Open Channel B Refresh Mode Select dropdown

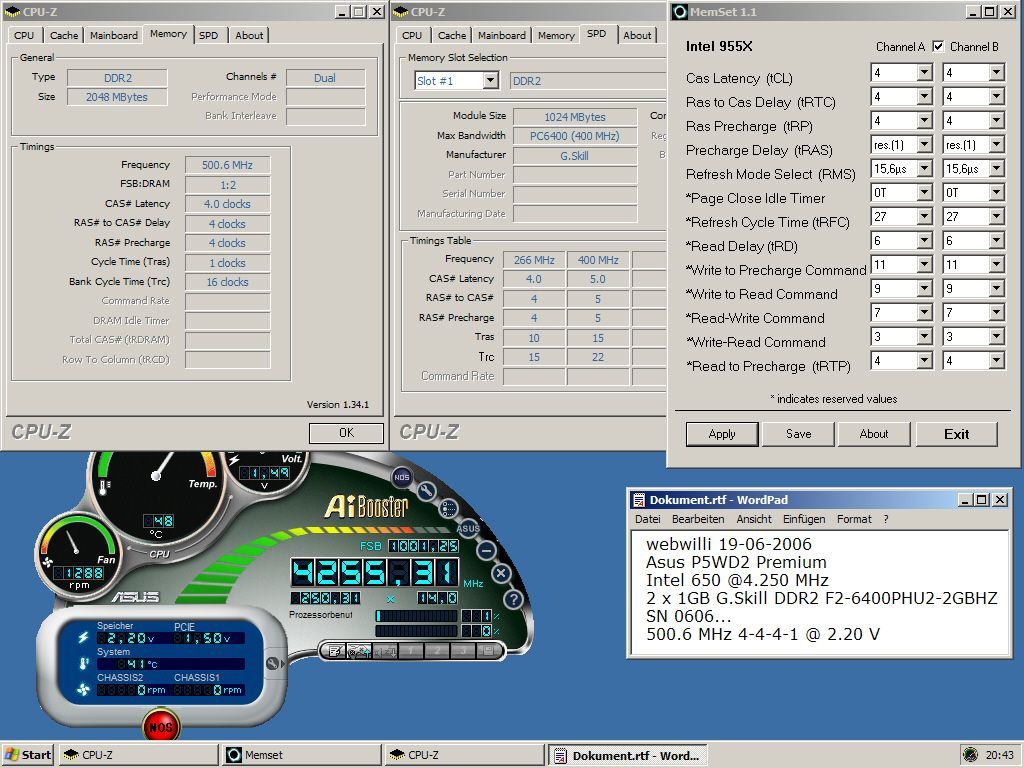pos(996,169)
